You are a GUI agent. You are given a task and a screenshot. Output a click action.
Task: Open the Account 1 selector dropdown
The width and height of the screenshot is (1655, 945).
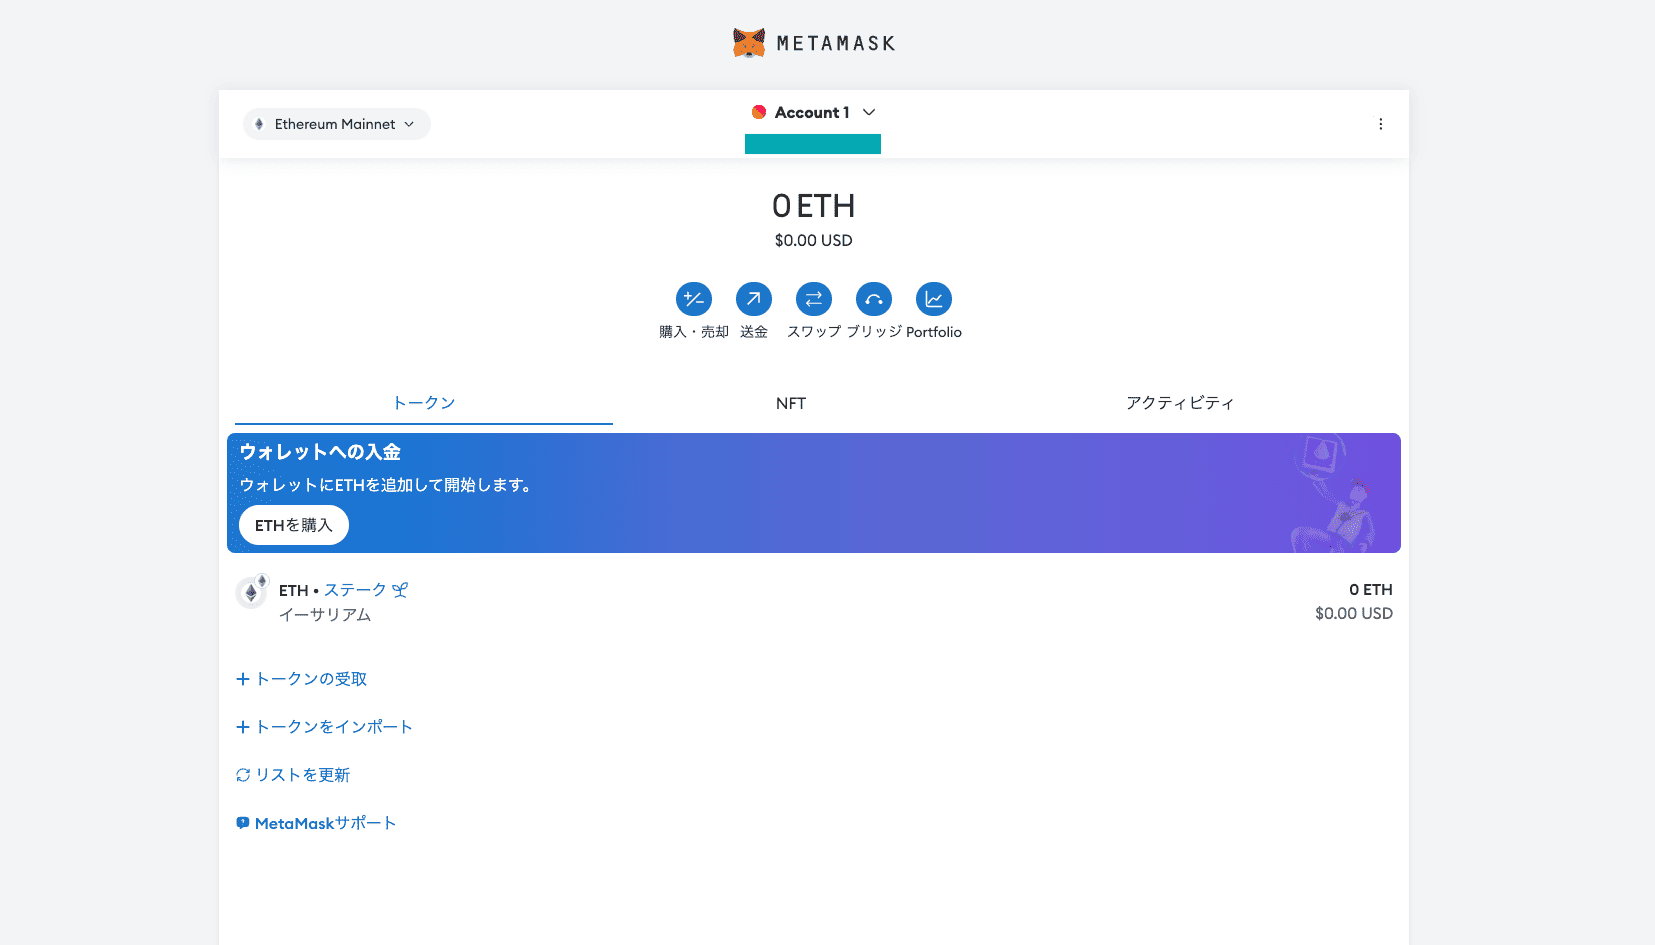coord(813,112)
